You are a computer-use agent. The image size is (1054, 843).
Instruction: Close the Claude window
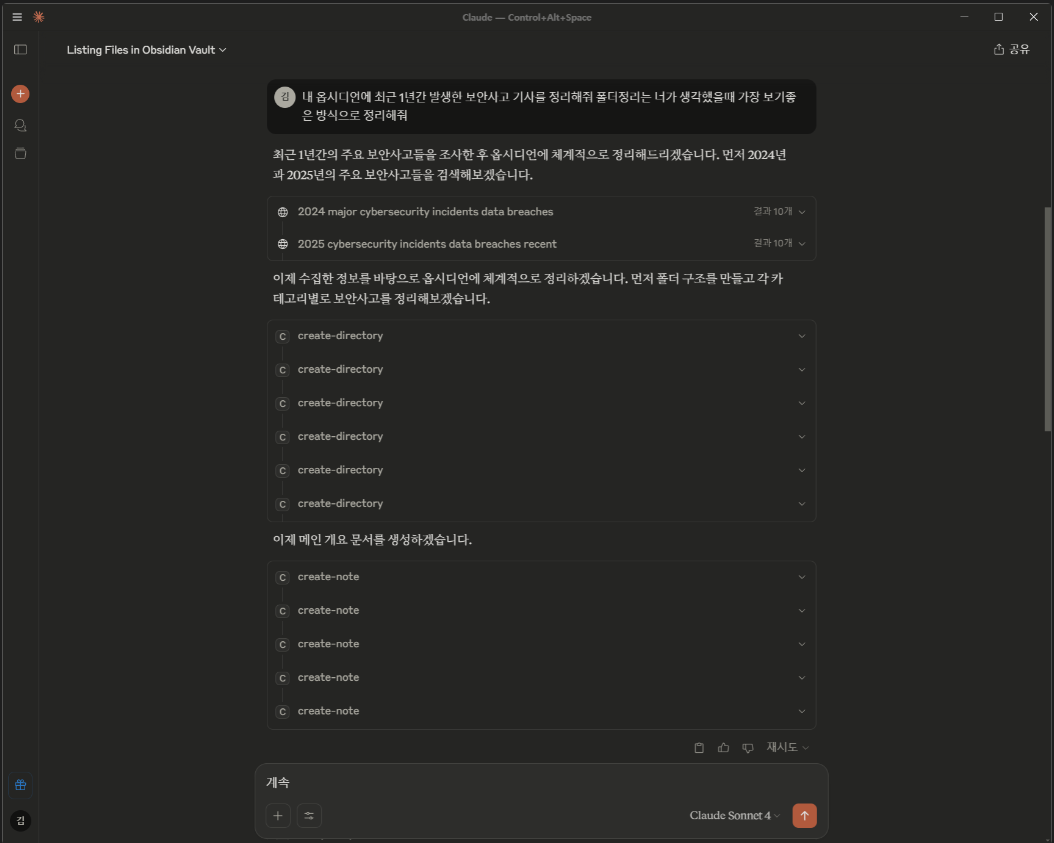[1034, 17]
